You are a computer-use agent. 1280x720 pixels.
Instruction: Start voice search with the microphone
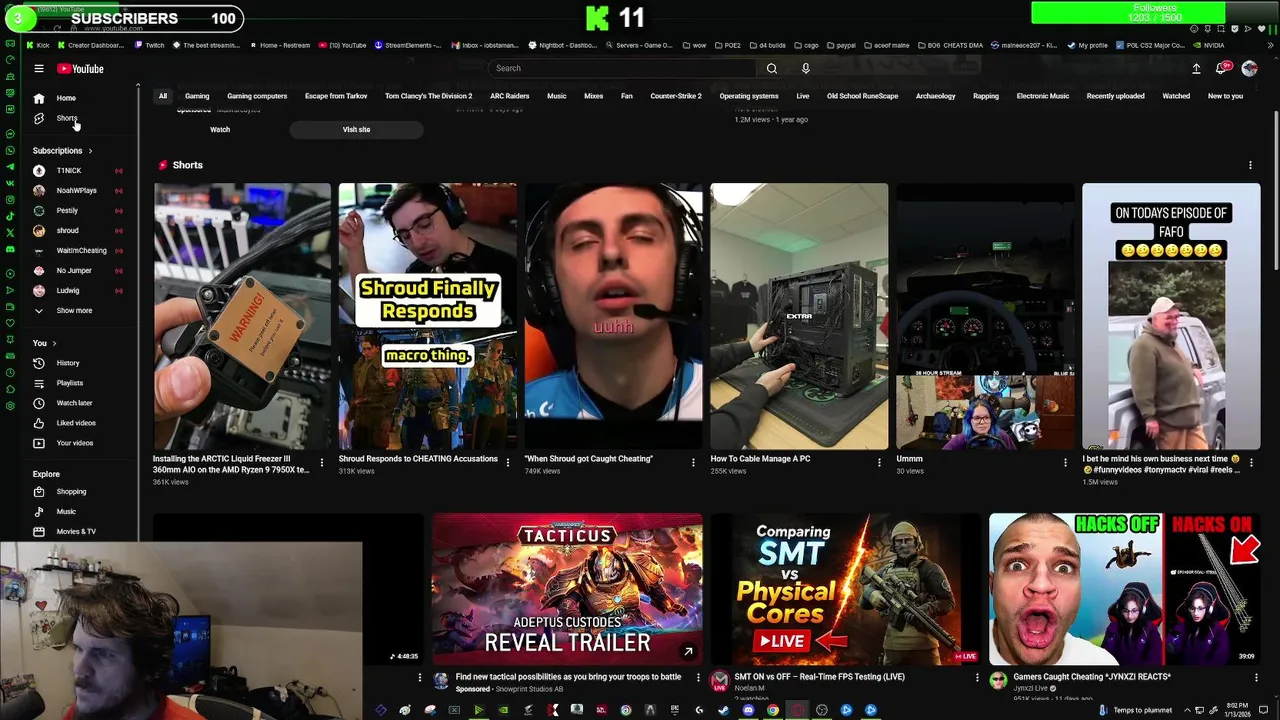tap(805, 68)
